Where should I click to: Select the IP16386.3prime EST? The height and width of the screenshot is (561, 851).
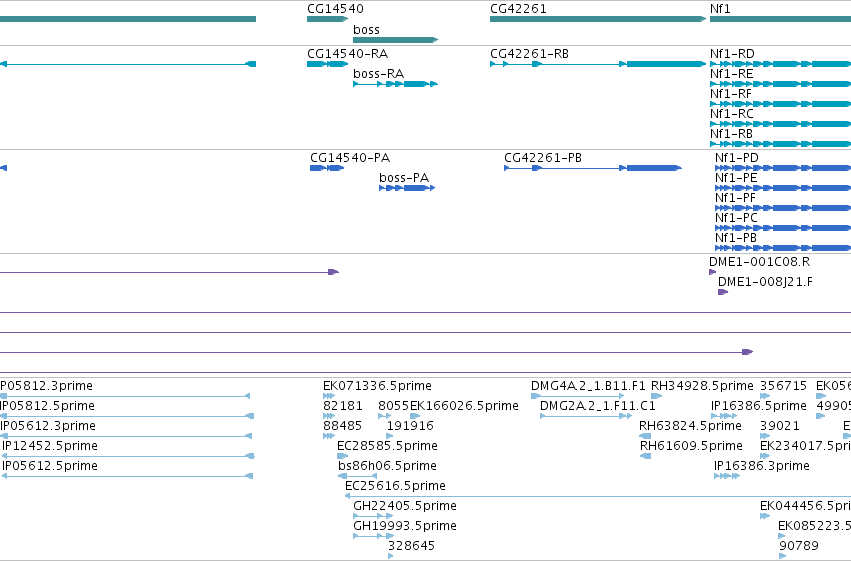727,476
